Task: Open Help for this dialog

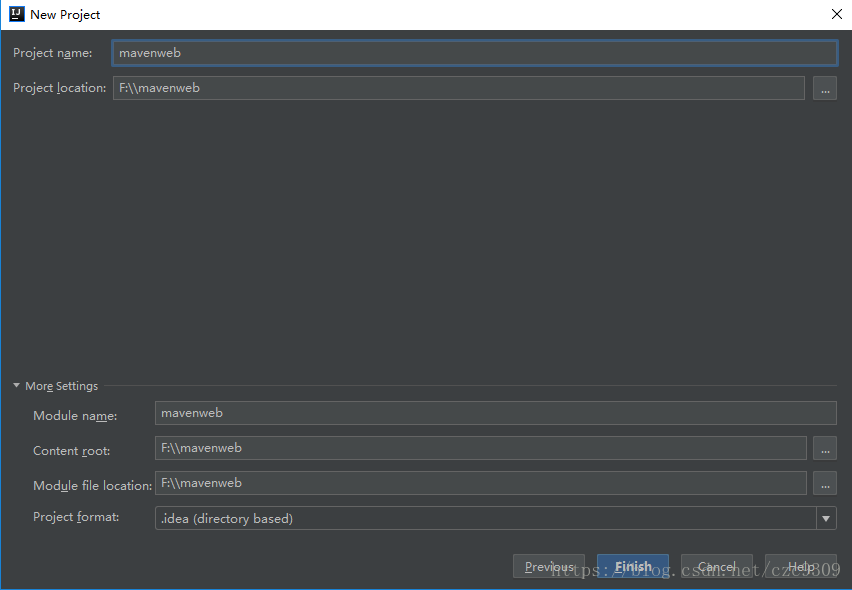Action: click(801, 567)
